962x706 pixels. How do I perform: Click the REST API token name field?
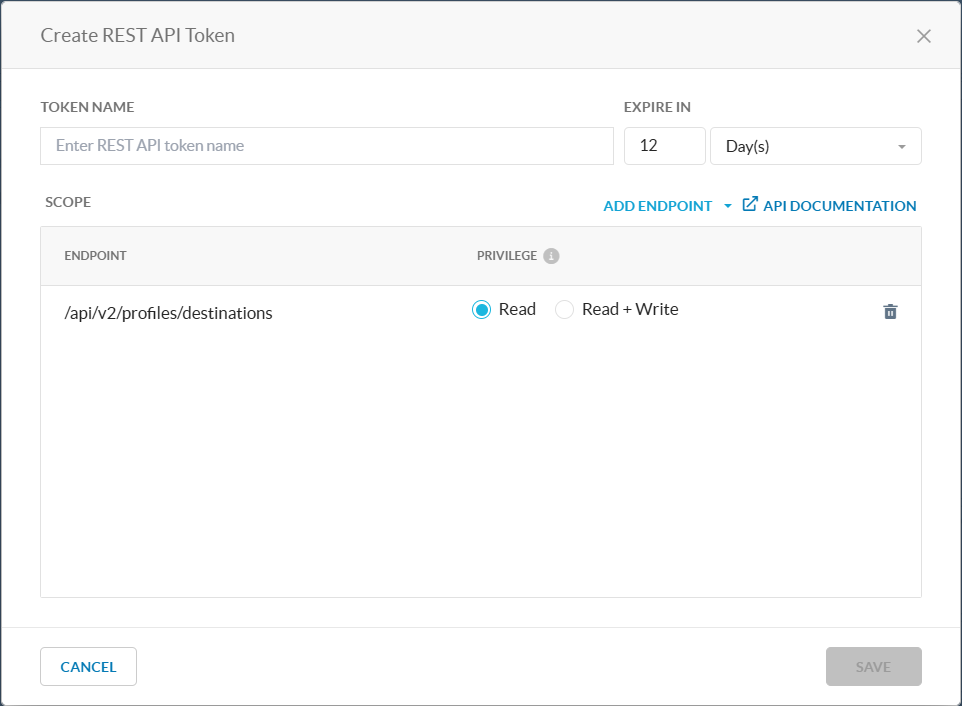click(x=326, y=145)
